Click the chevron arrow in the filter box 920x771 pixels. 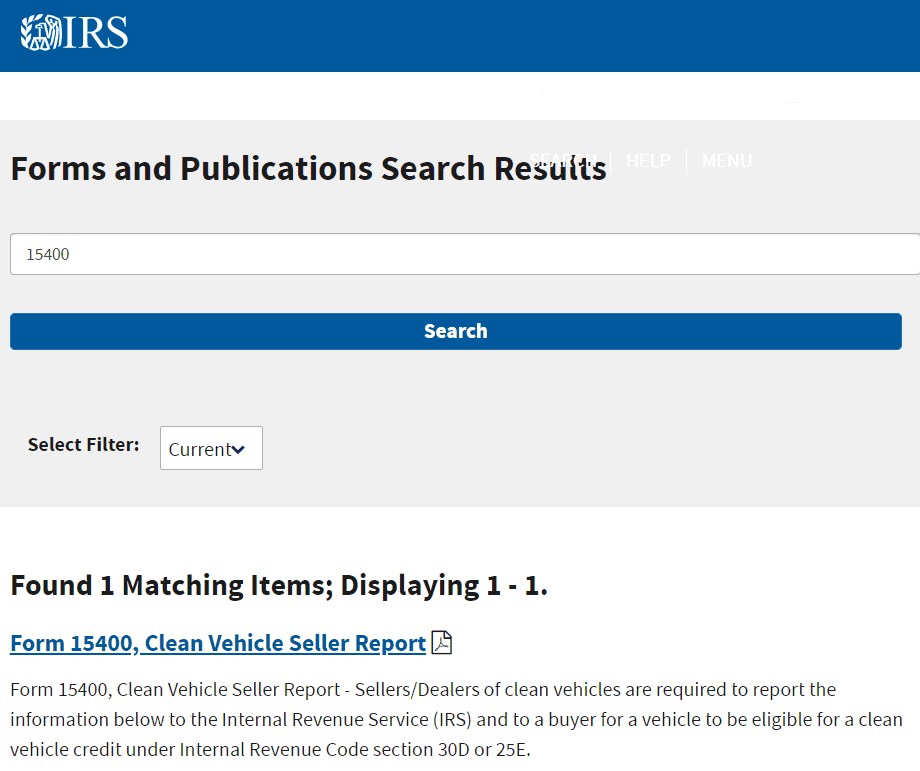click(238, 450)
